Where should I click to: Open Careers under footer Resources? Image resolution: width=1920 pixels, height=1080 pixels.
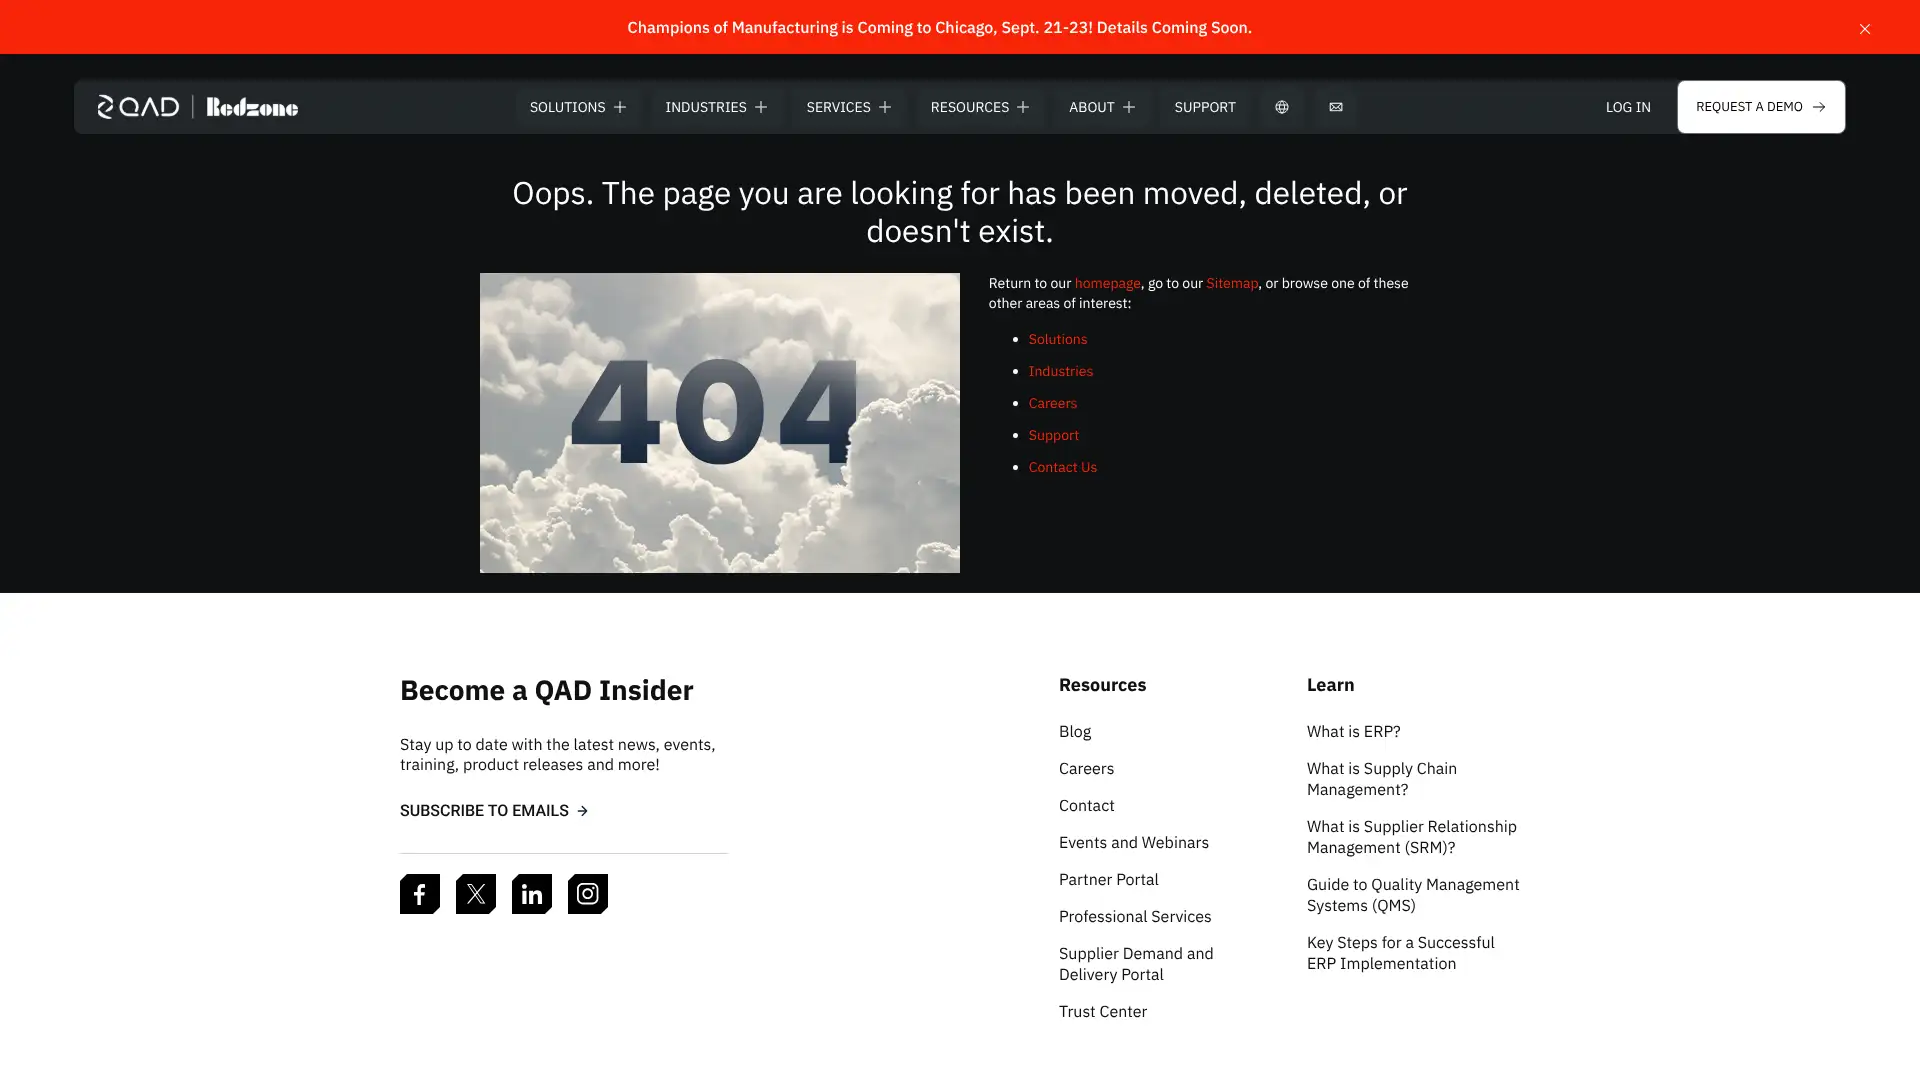click(x=1086, y=769)
